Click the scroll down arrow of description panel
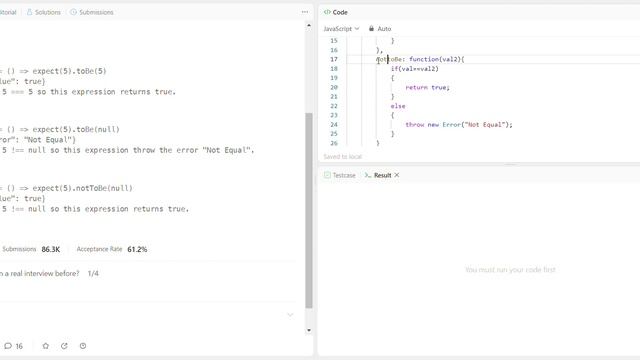Image resolution: width=640 pixels, height=360 pixels. pyautogui.click(x=309, y=330)
